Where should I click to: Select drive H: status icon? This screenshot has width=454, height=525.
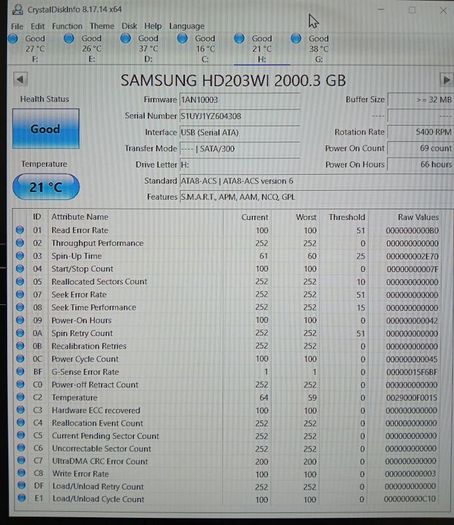pos(239,39)
